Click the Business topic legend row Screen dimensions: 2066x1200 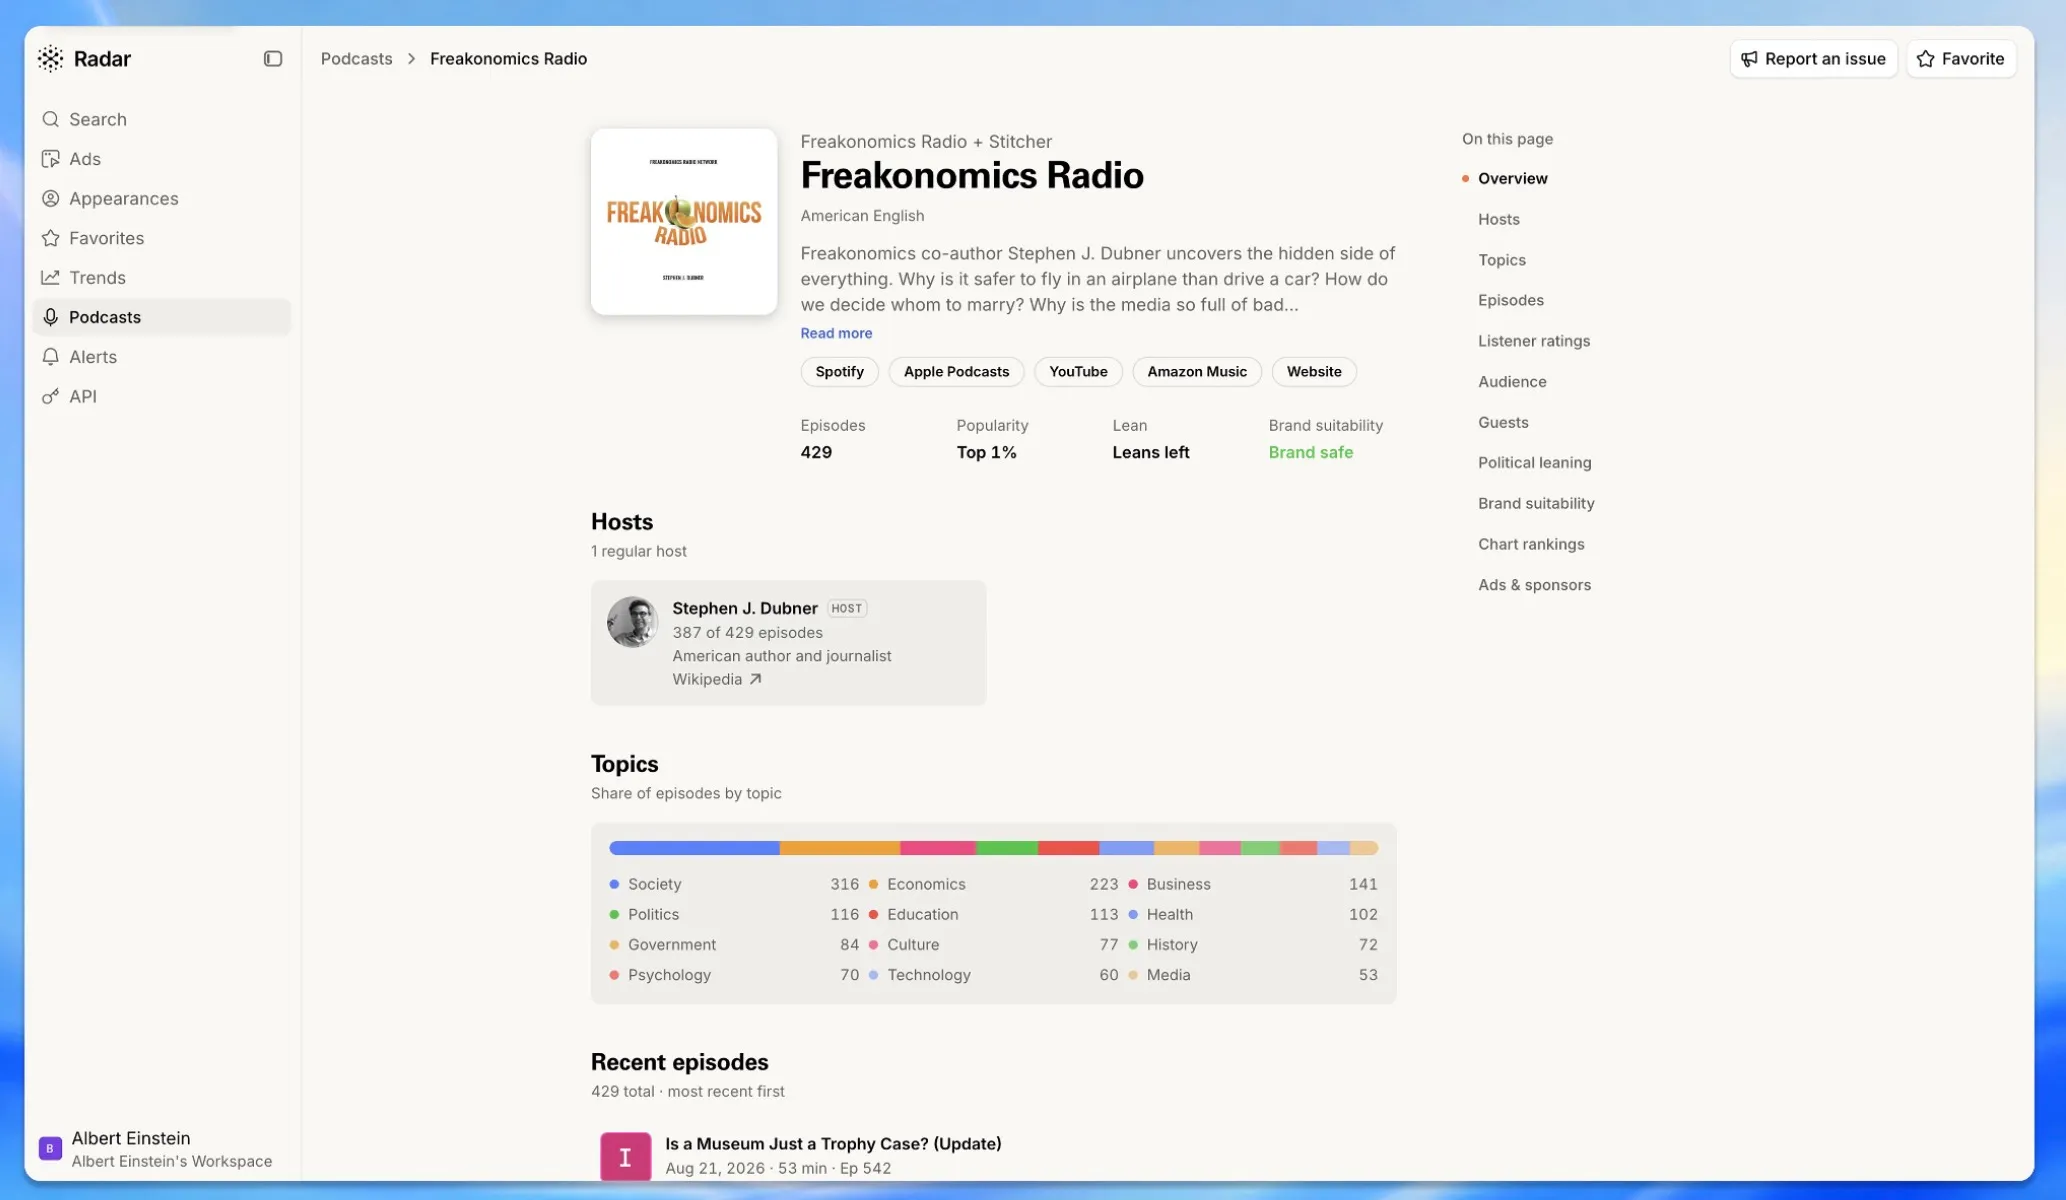pos(1252,885)
